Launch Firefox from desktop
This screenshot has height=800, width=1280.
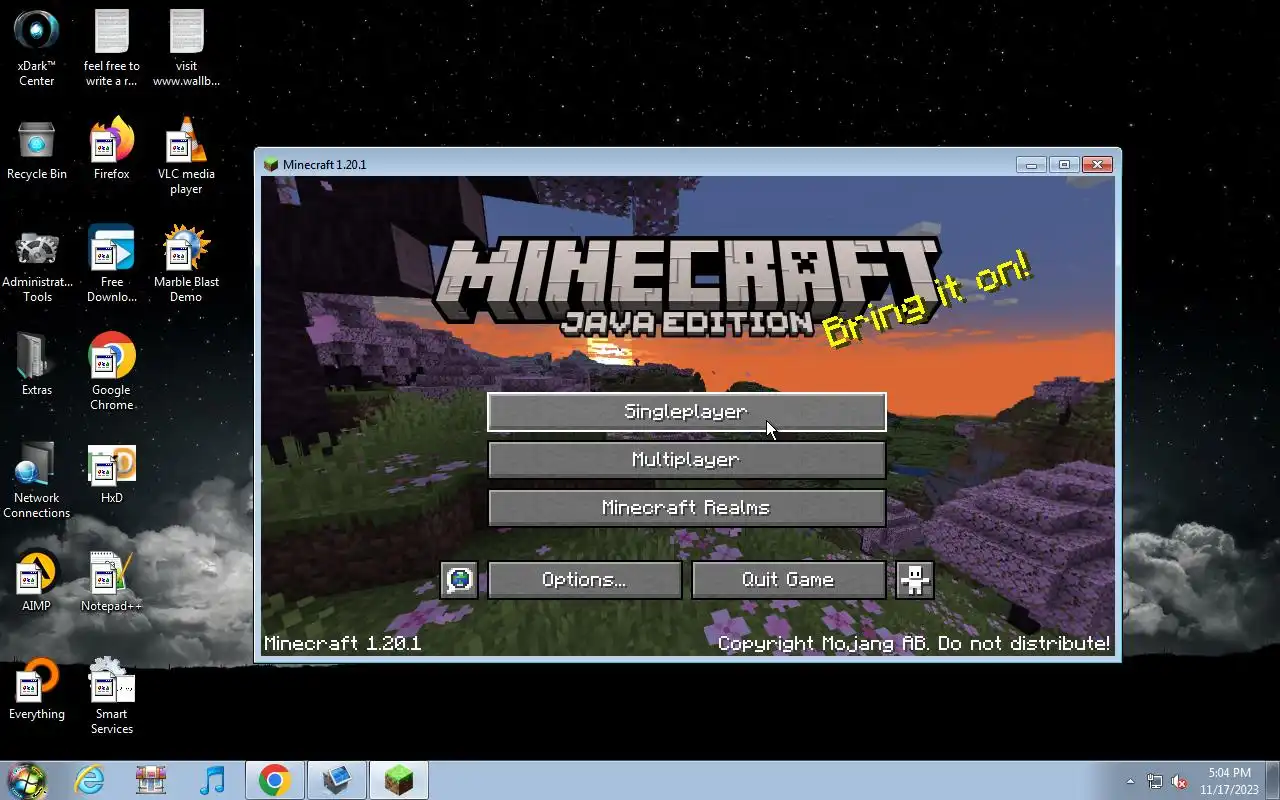112,150
